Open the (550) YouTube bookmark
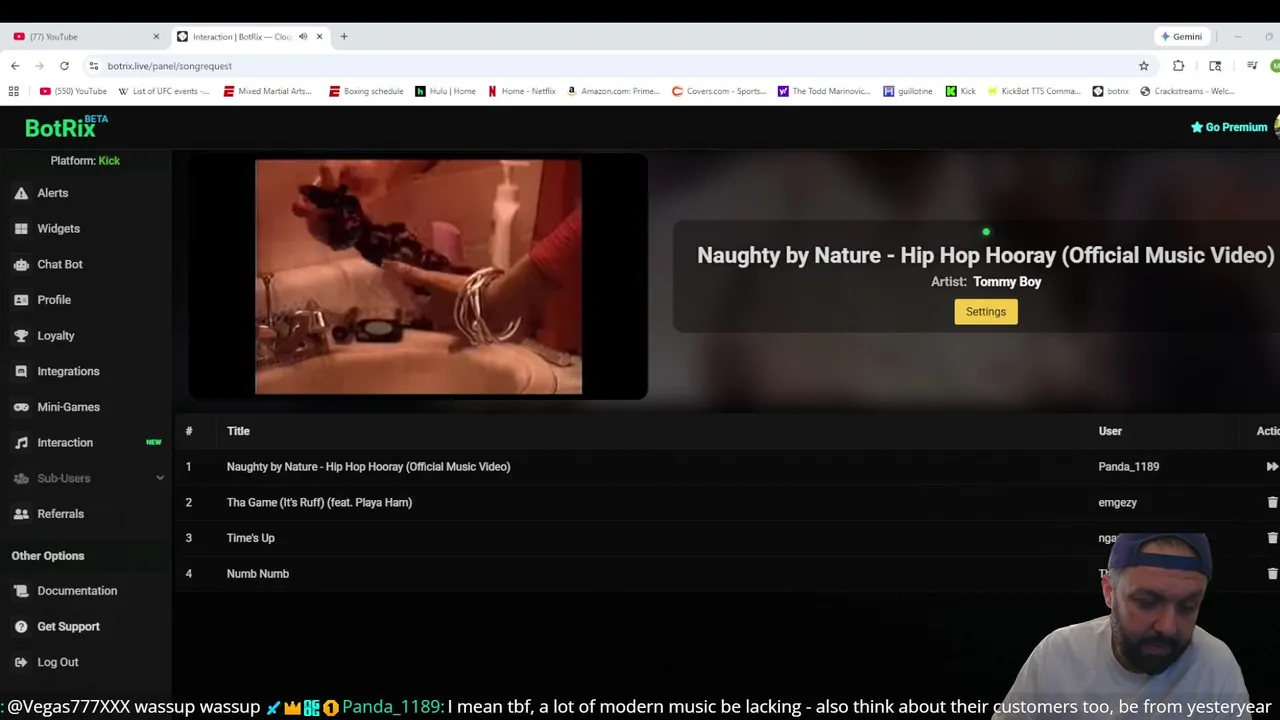Viewport: 1280px width, 720px height. pos(73,91)
